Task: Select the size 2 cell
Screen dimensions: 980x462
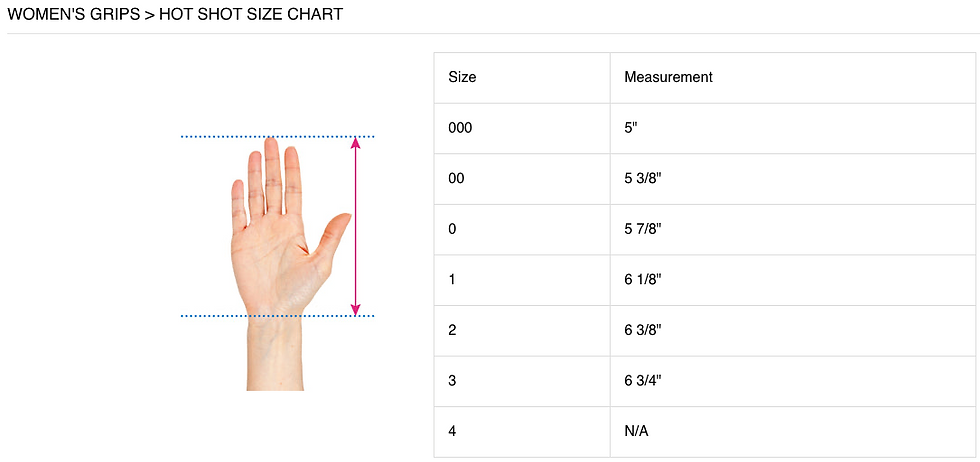Action: point(452,330)
